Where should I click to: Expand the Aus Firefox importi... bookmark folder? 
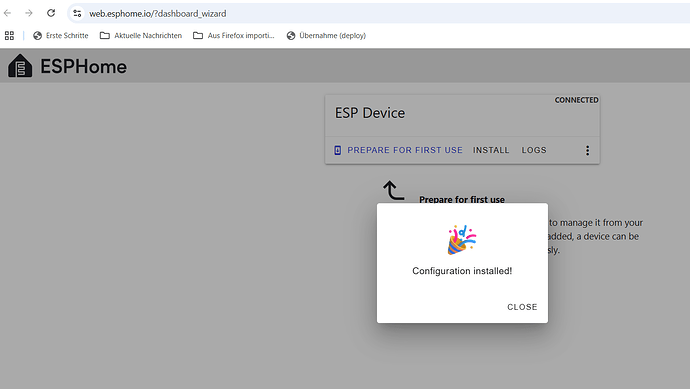point(234,36)
